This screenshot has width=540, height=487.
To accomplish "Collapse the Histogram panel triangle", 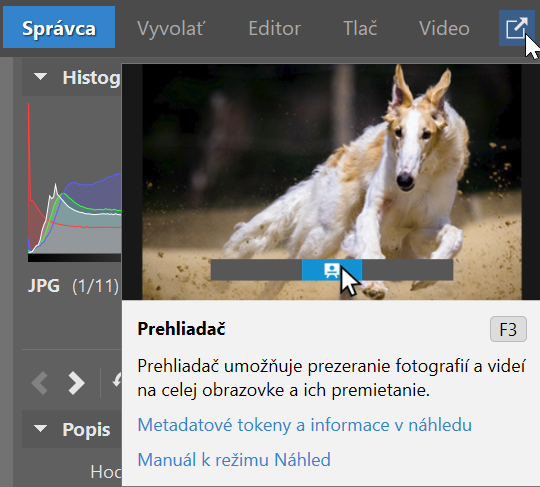I will 41,76.
